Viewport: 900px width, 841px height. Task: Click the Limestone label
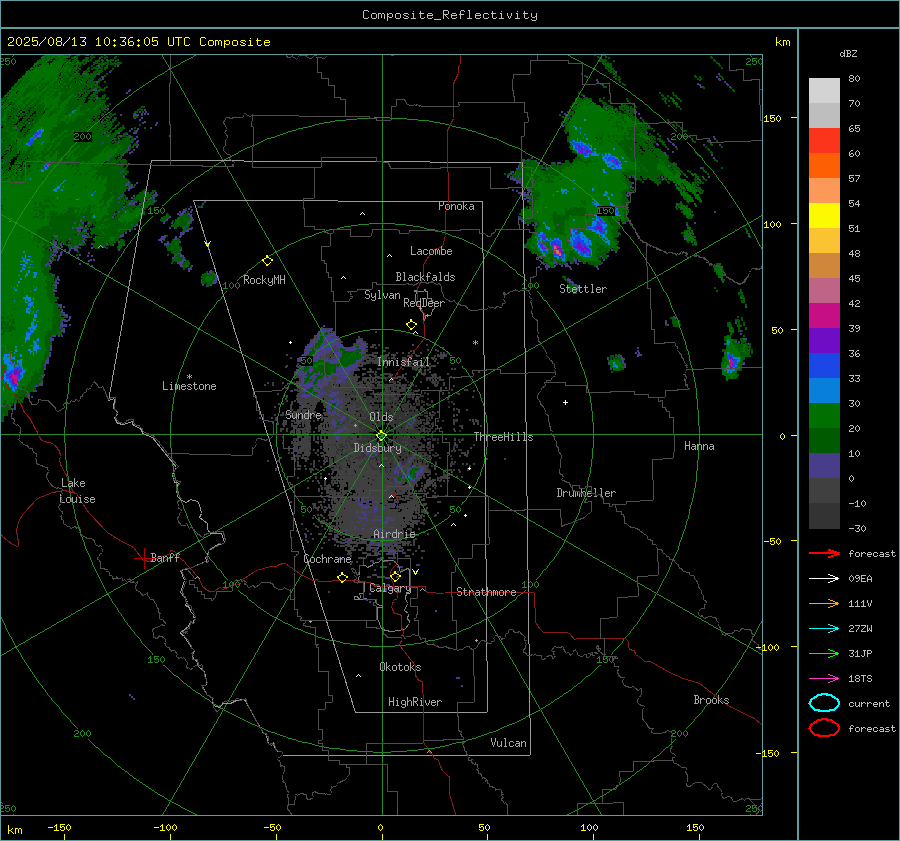189,386
